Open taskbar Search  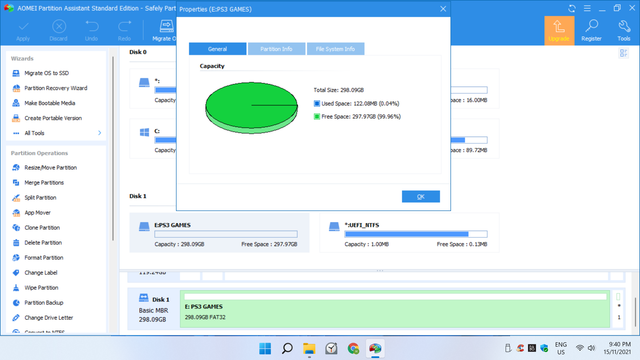pos(287,349)
